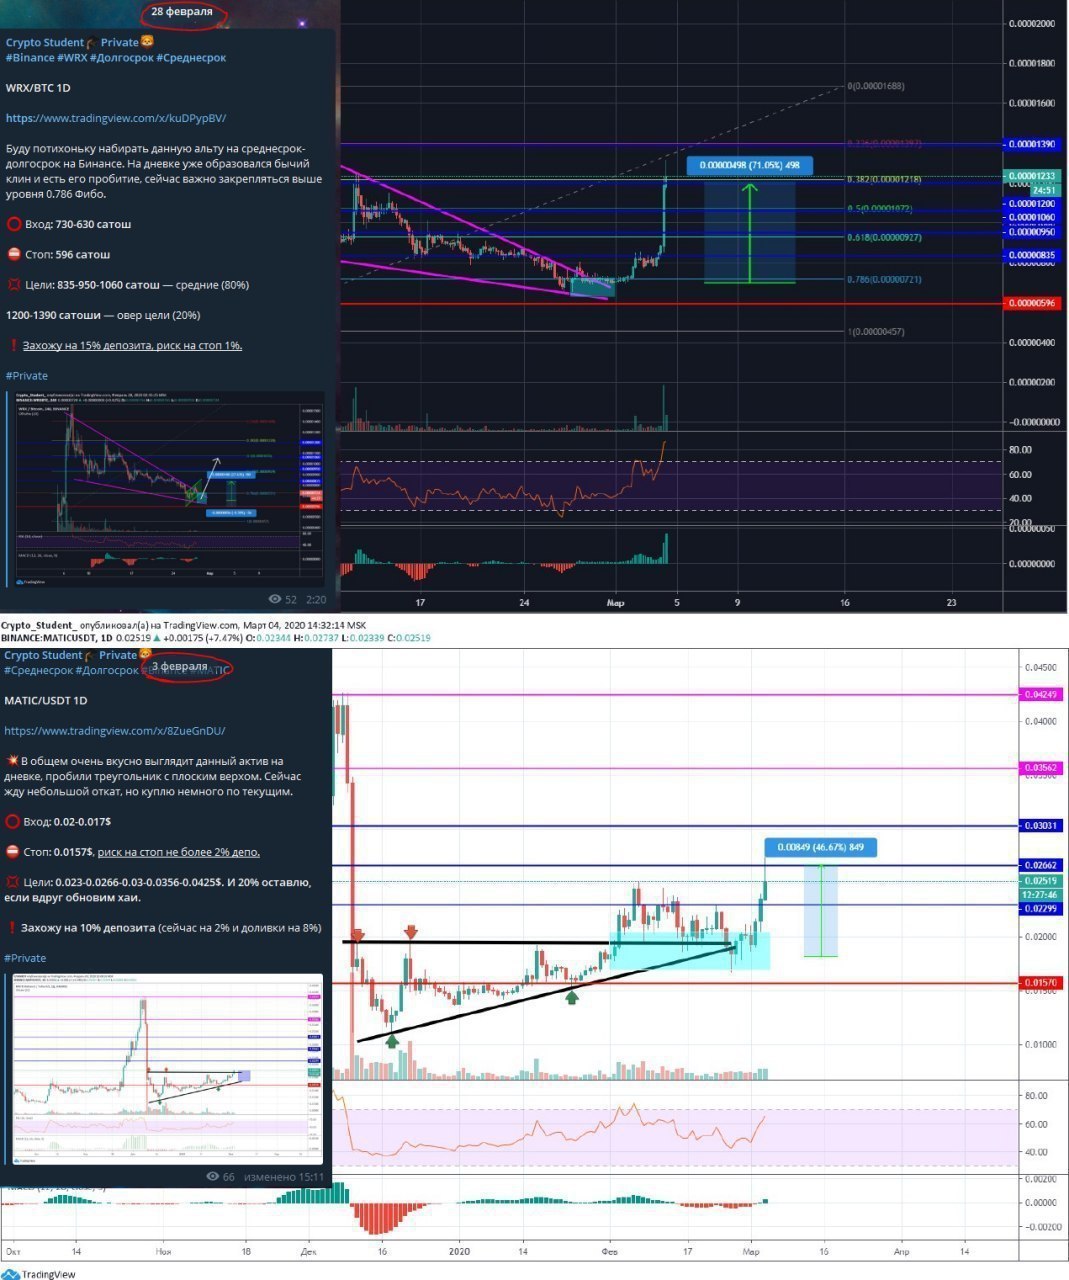Click the 'Вход: 730-630 сатош' line
Image resolution: width=1069 pixels, height=1280 pixels.
point(68,224)
